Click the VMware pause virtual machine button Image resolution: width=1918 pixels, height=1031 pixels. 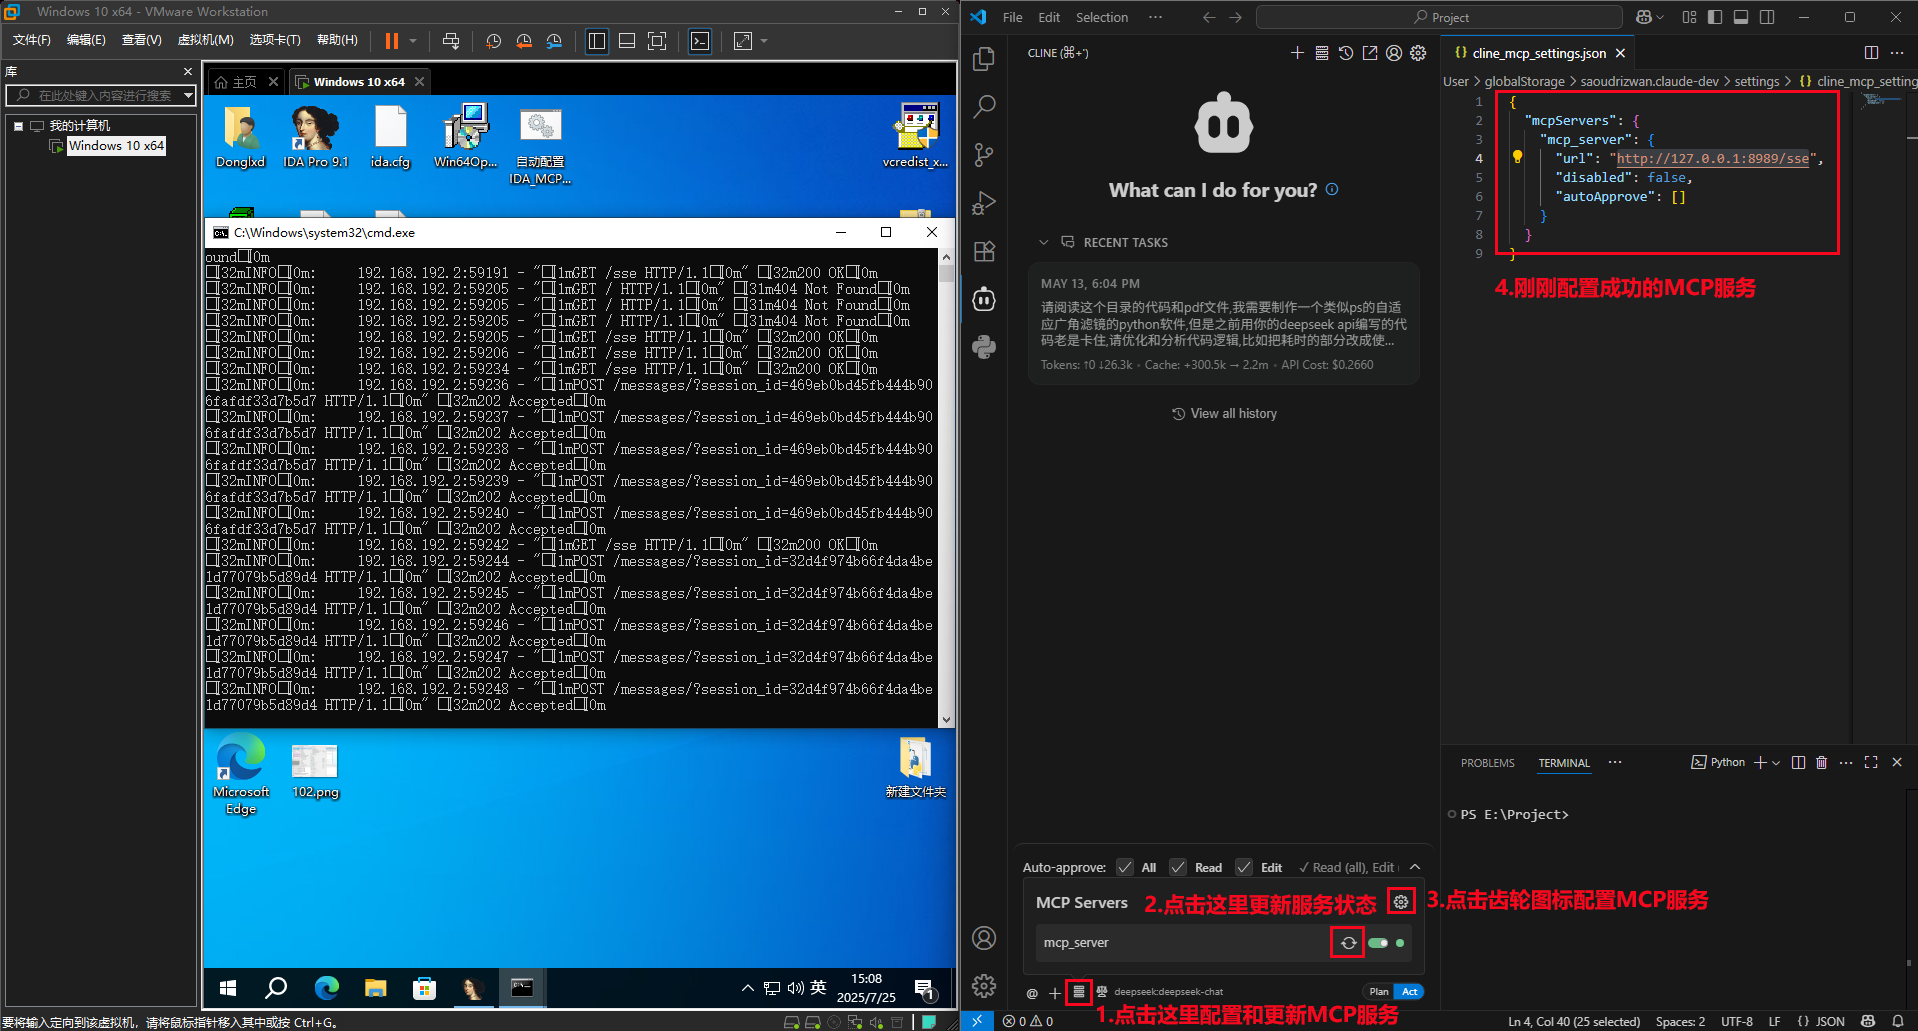coord(392,41)
